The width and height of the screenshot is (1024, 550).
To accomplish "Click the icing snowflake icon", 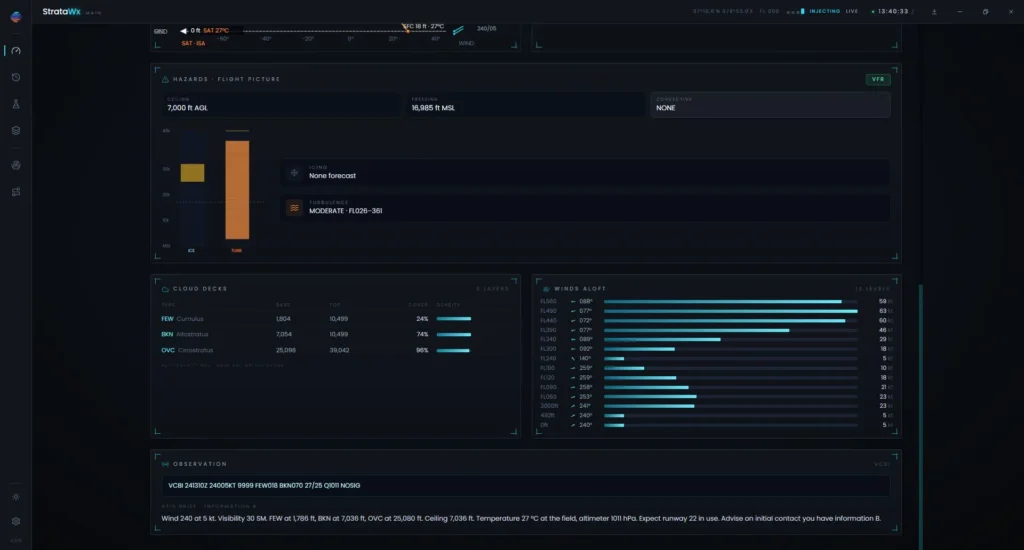I will pos(295,173).
